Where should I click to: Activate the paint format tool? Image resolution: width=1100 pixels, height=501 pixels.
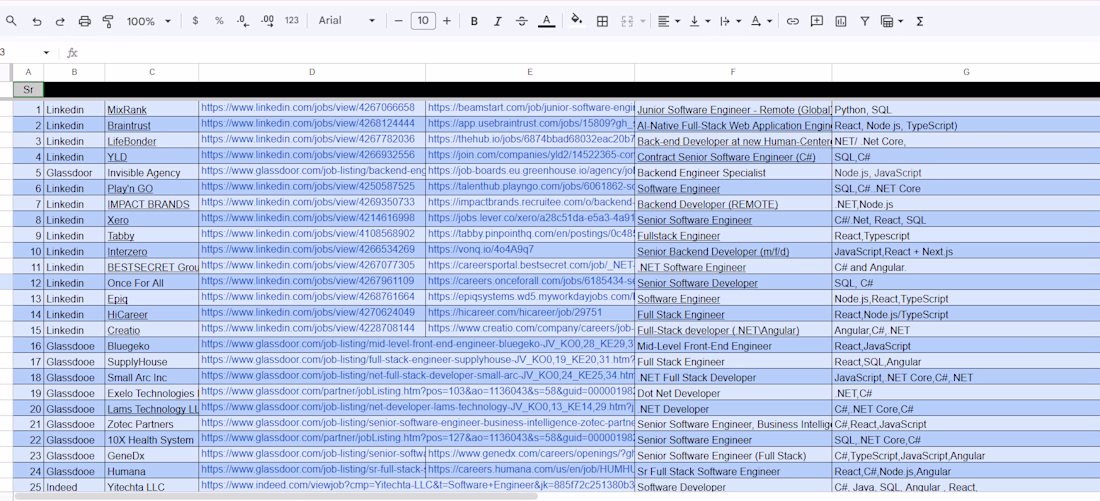108,21
